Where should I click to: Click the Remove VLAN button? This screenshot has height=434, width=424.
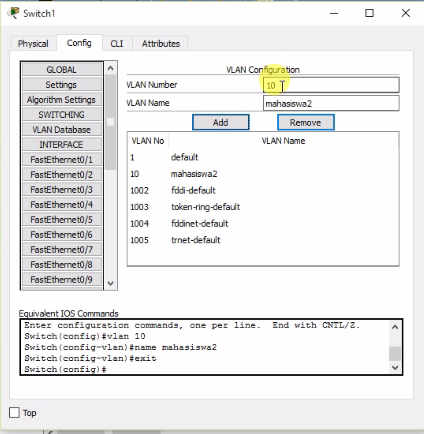306,122
